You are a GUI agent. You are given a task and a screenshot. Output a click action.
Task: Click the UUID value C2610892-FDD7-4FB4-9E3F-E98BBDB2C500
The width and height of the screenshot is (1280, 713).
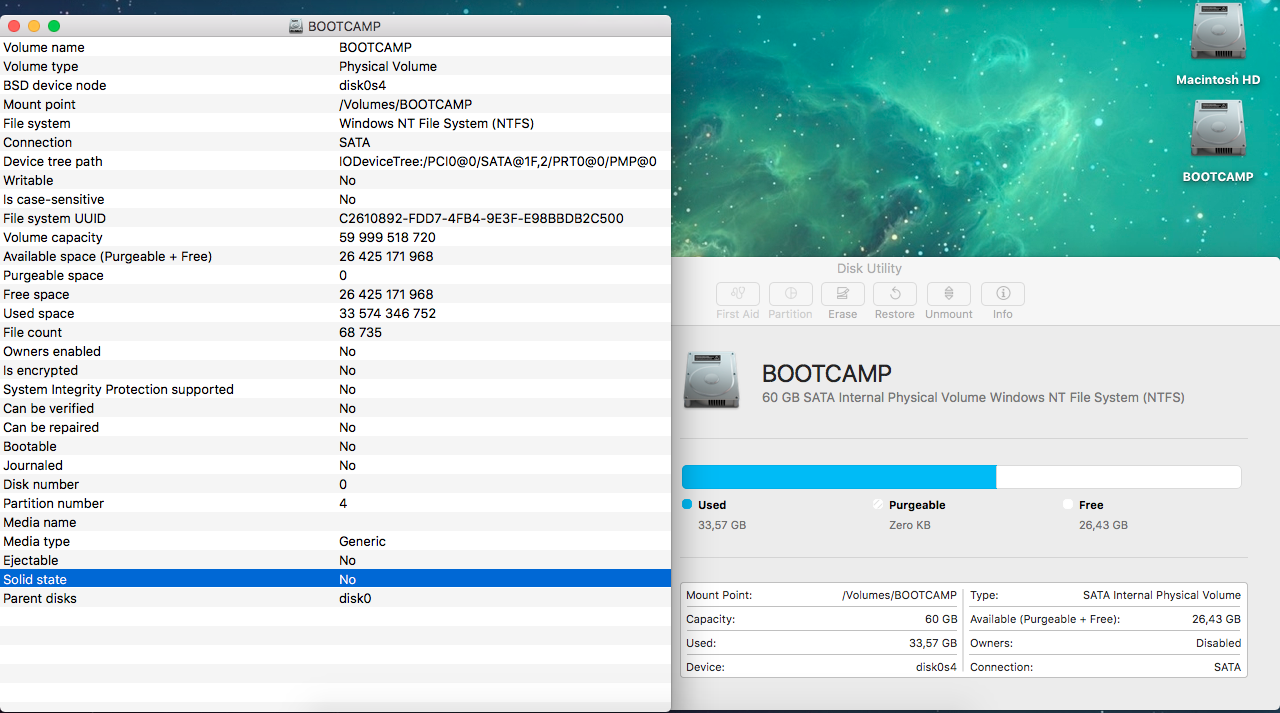pos(481,218)
